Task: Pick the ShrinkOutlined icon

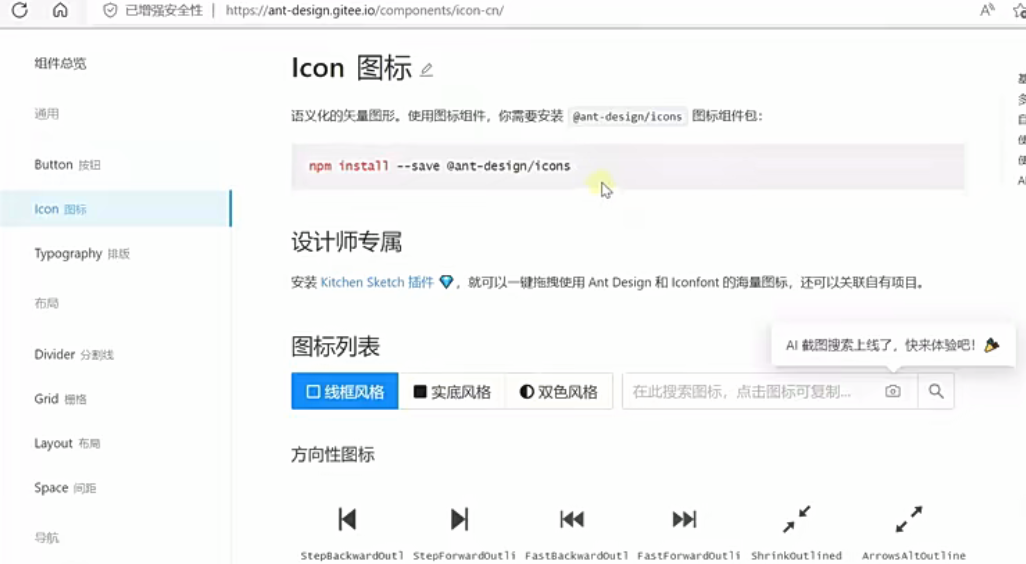Action: pyautogui.click(x=797, y=519)
